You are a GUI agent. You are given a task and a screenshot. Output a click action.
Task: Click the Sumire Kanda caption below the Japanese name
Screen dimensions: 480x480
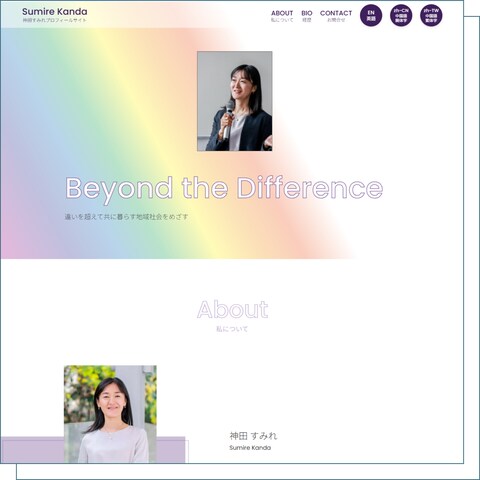250,448
